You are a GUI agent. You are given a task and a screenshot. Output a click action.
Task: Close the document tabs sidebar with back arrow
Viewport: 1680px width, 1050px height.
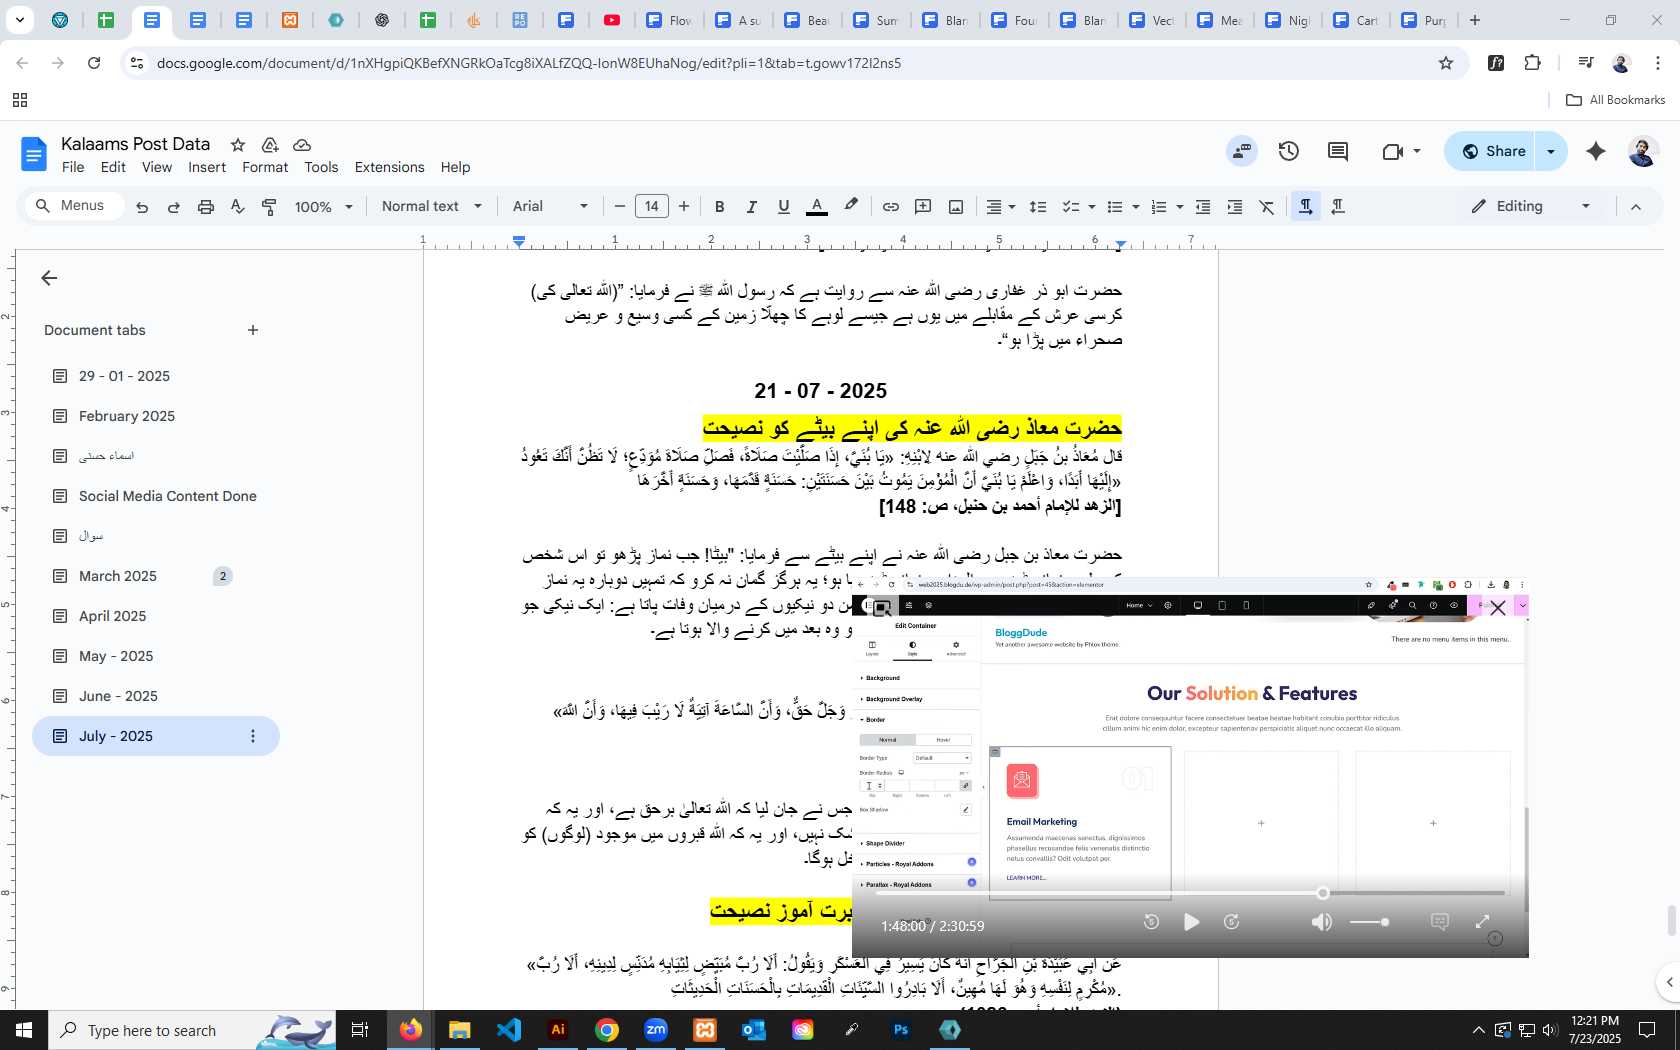49,278
